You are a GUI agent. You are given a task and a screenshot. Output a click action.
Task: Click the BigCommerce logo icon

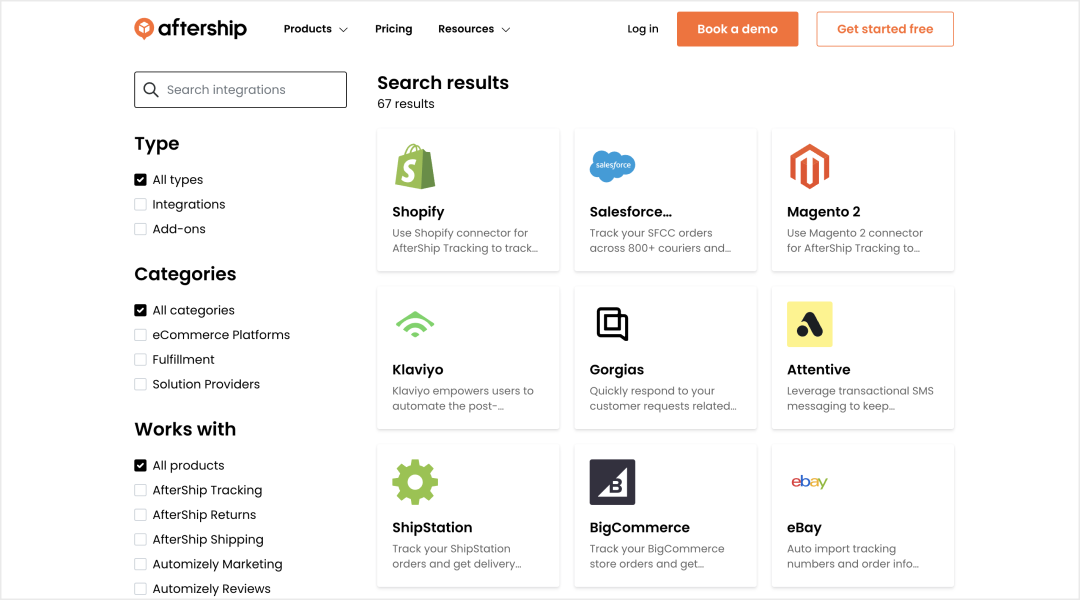pyautogui.click(x=612, y=482)
